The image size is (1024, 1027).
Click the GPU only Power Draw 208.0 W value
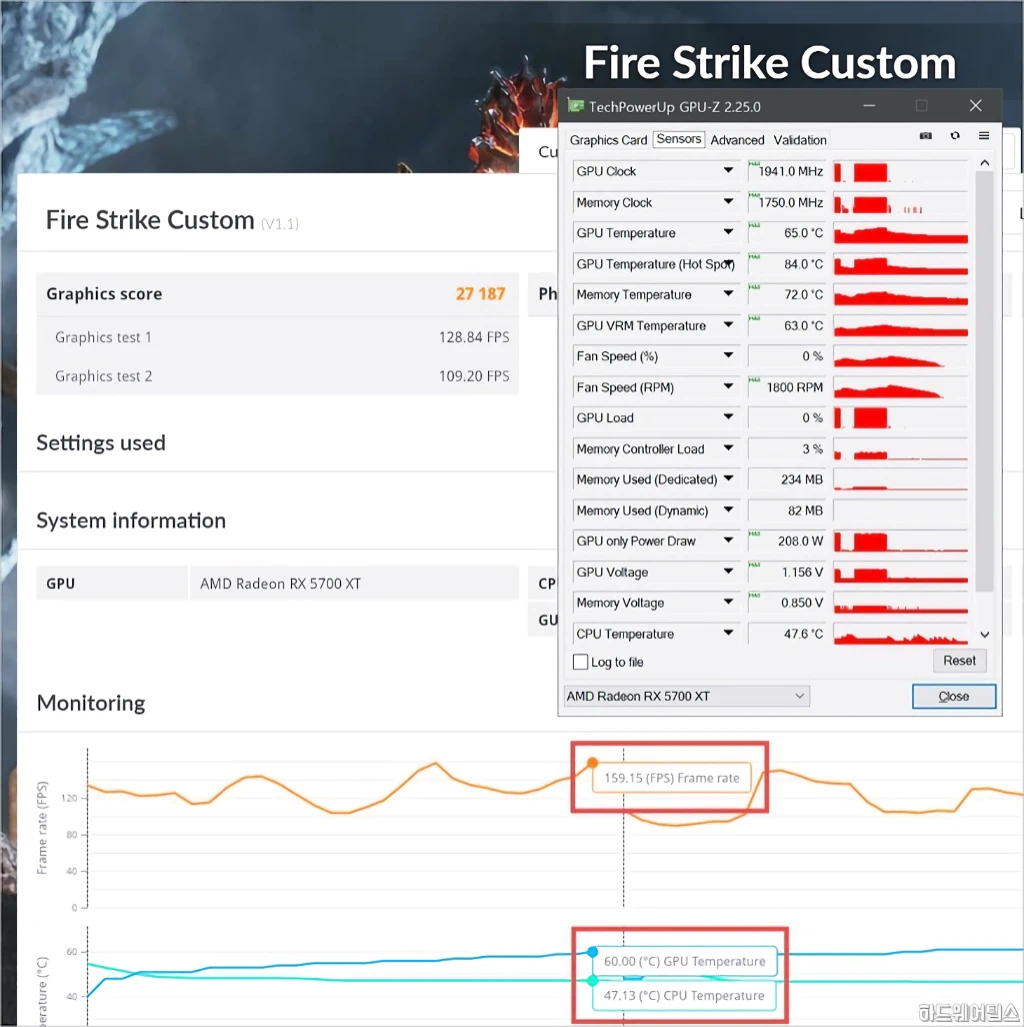[x=786, y=541]
